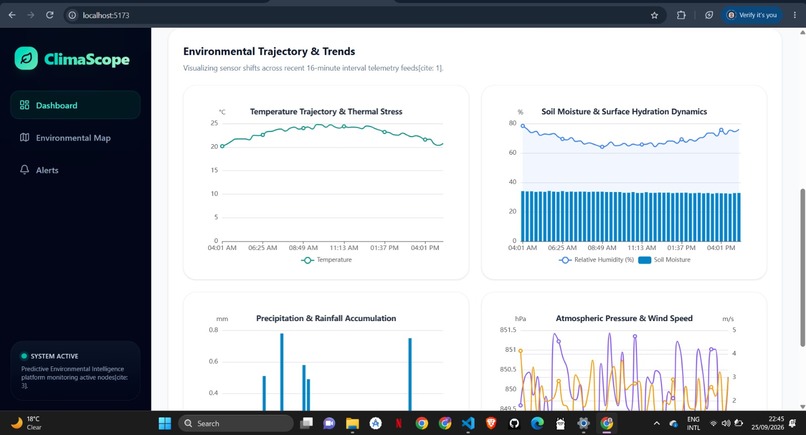
Task: Click the taskbar Search box
Action: 236,423
